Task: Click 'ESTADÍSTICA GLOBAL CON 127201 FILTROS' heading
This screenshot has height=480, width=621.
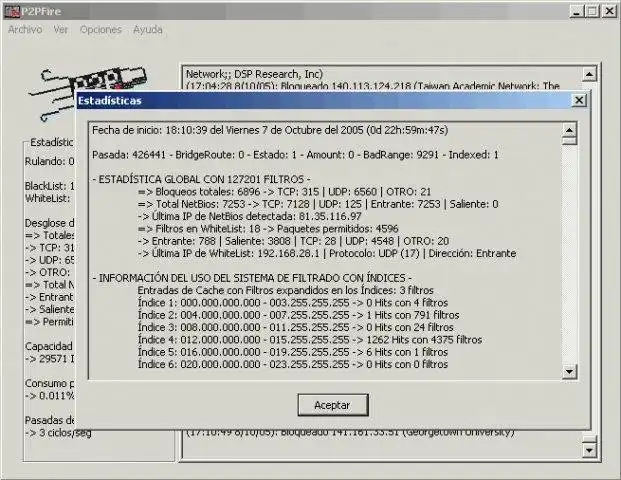Action: coord(202,179)
